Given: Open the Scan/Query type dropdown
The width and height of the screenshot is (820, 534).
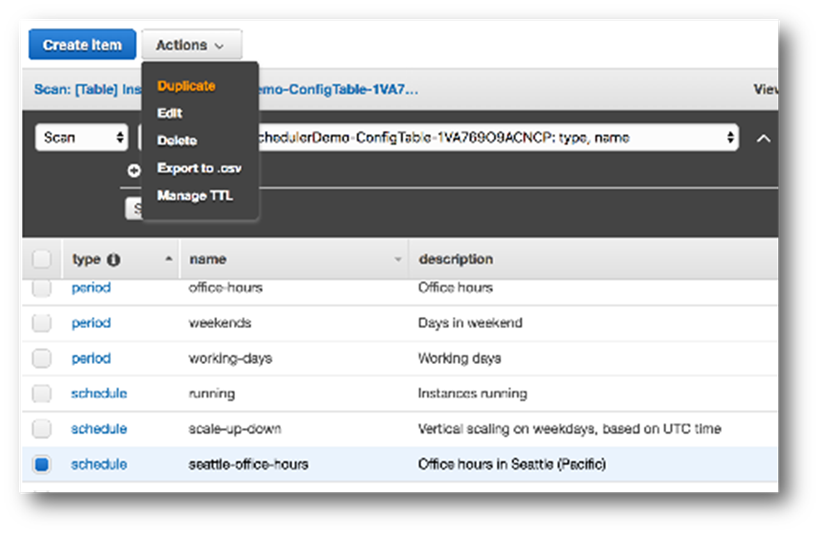Looking at the screenshot, I should click(x=82, y=138).
